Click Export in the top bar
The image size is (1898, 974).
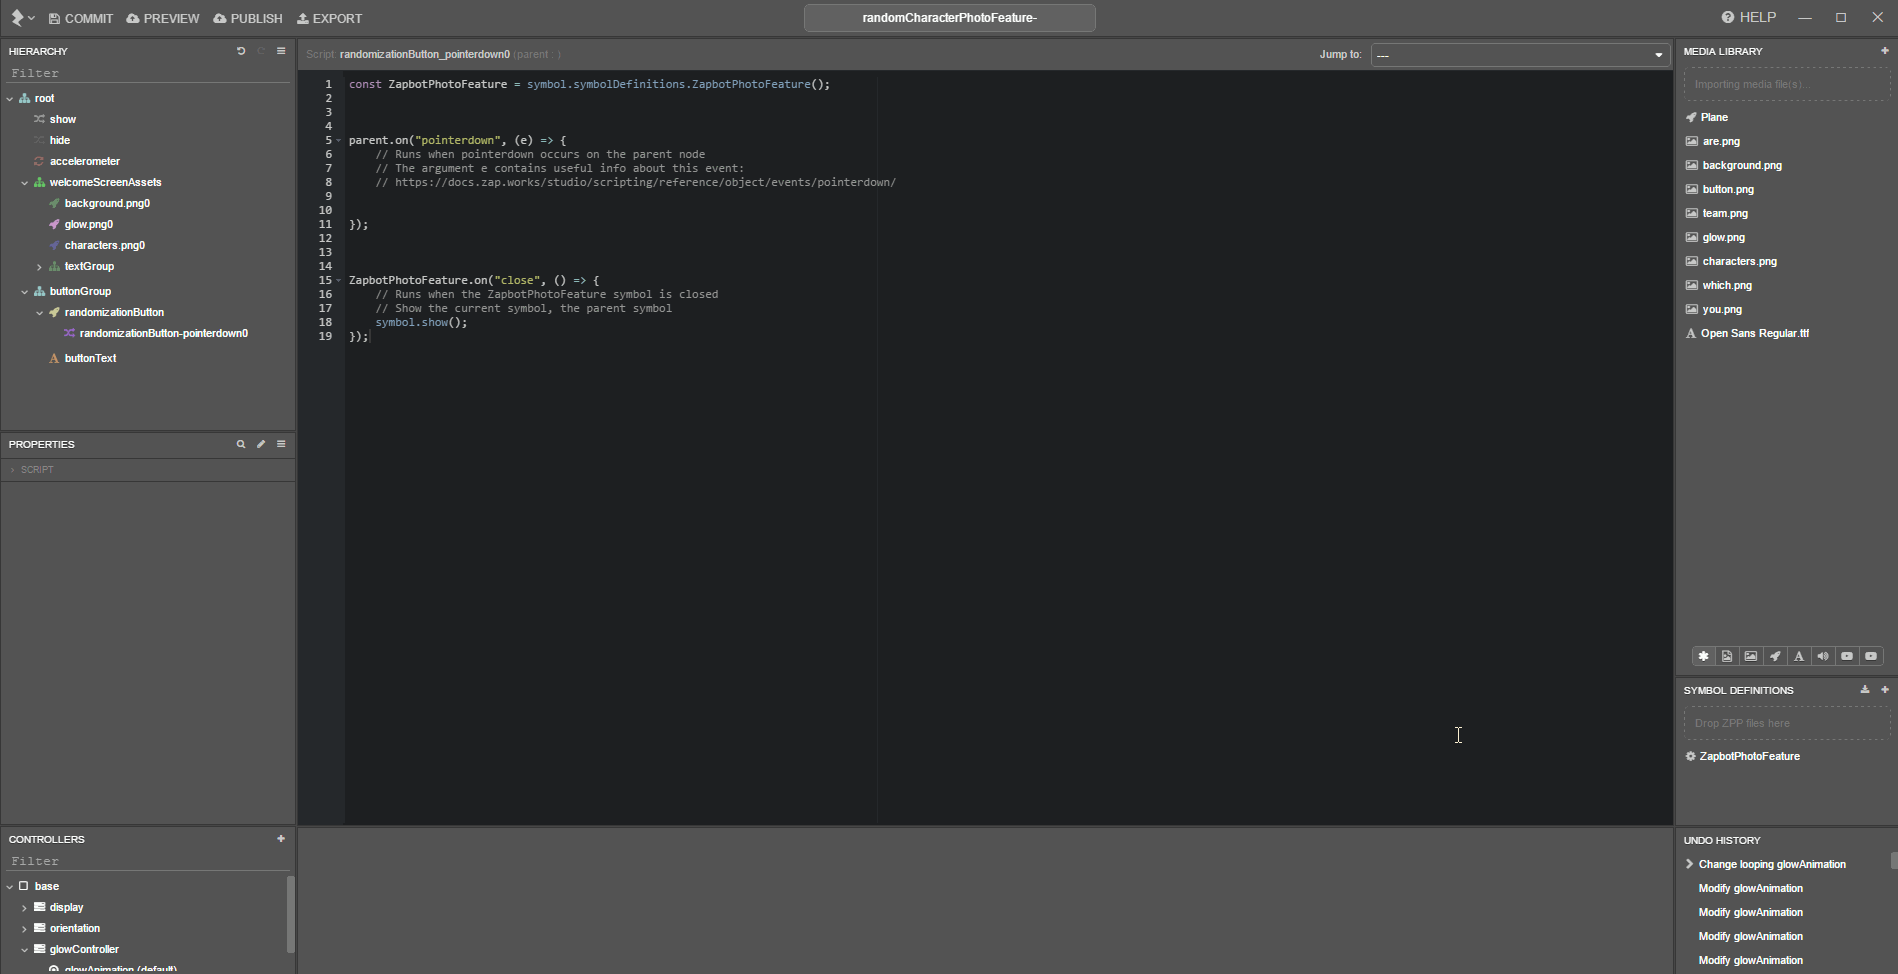click(330, 18)
